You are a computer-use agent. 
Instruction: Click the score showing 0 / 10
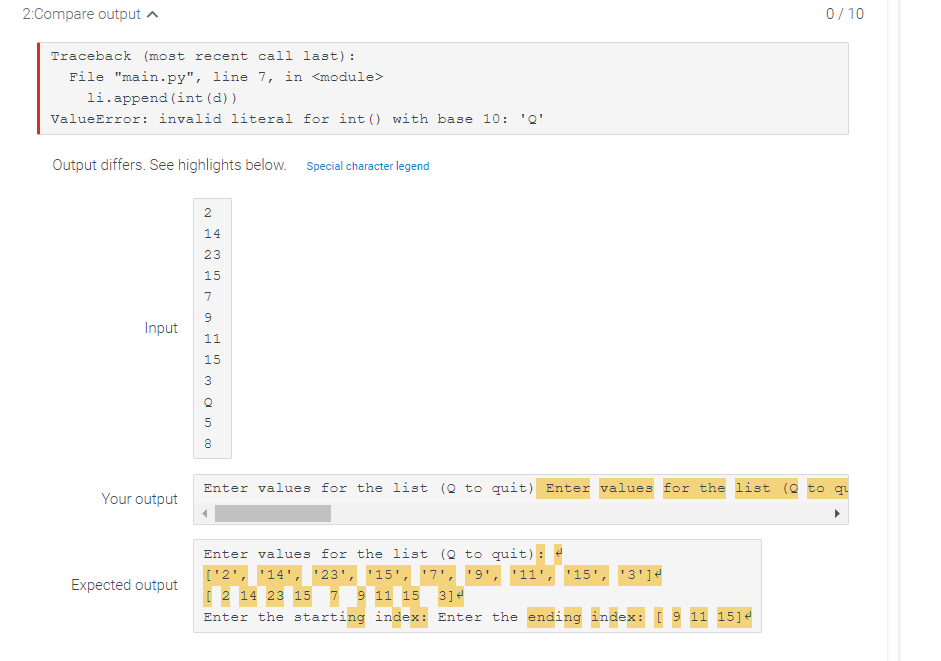pyautogui.click(x=844, y=14)
